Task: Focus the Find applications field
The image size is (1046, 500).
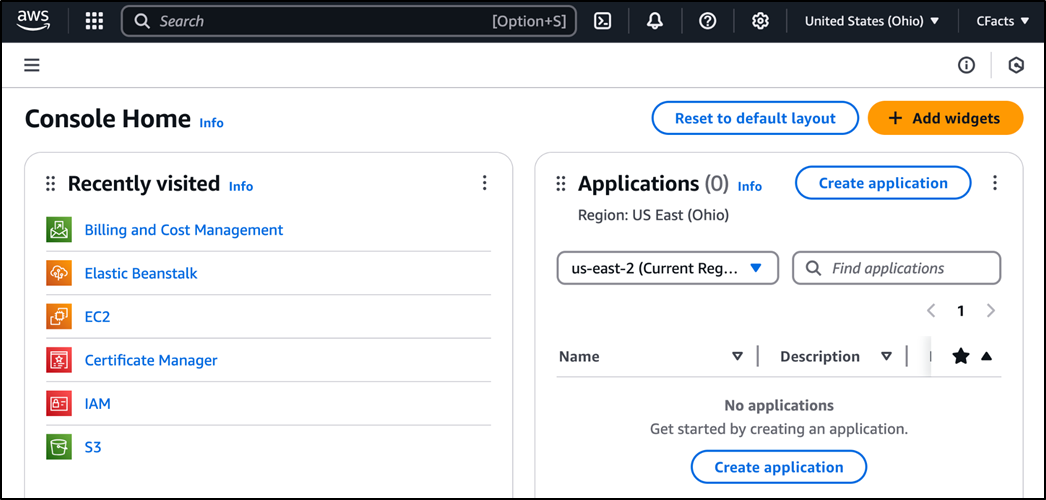Action: 897,268
